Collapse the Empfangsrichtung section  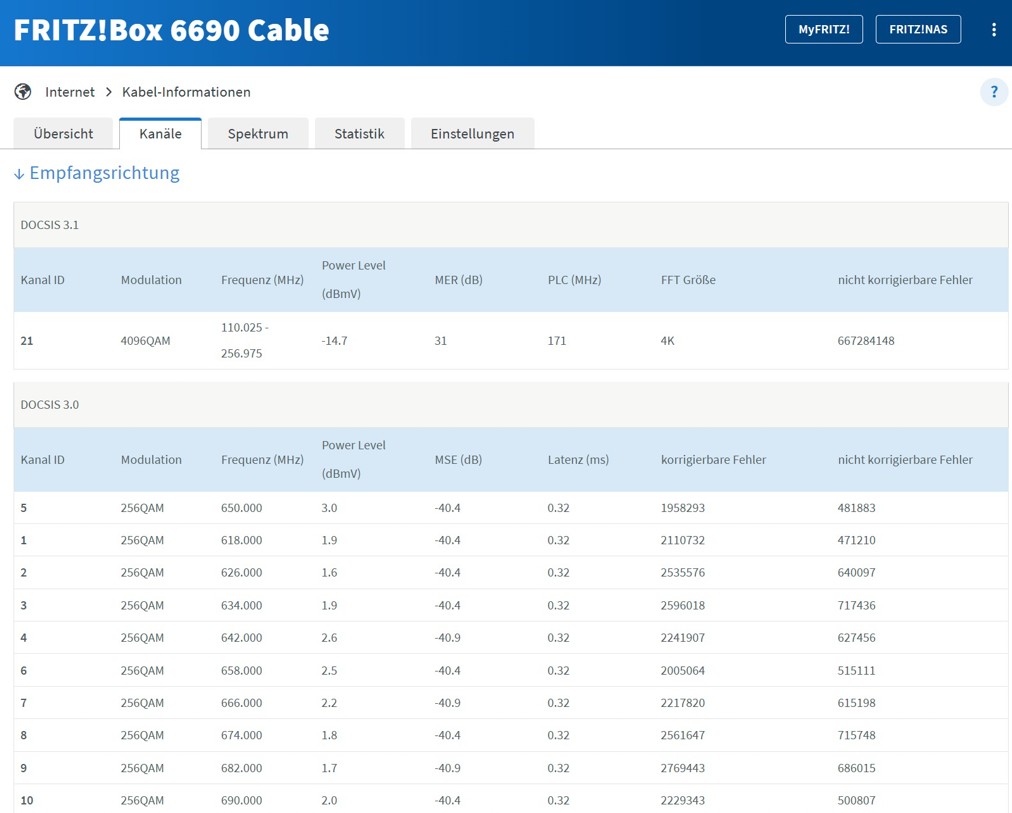pos(97,173)
